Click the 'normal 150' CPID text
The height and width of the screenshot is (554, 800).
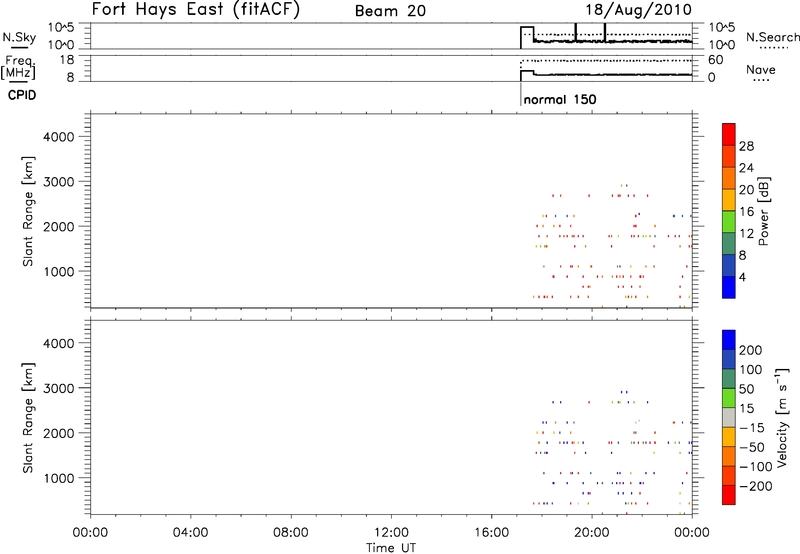560,99
